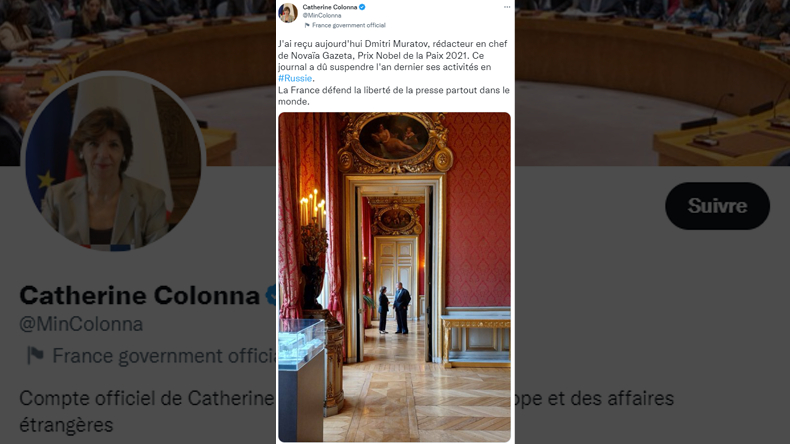Open the large round profile picture

click(x=113, y=161)
